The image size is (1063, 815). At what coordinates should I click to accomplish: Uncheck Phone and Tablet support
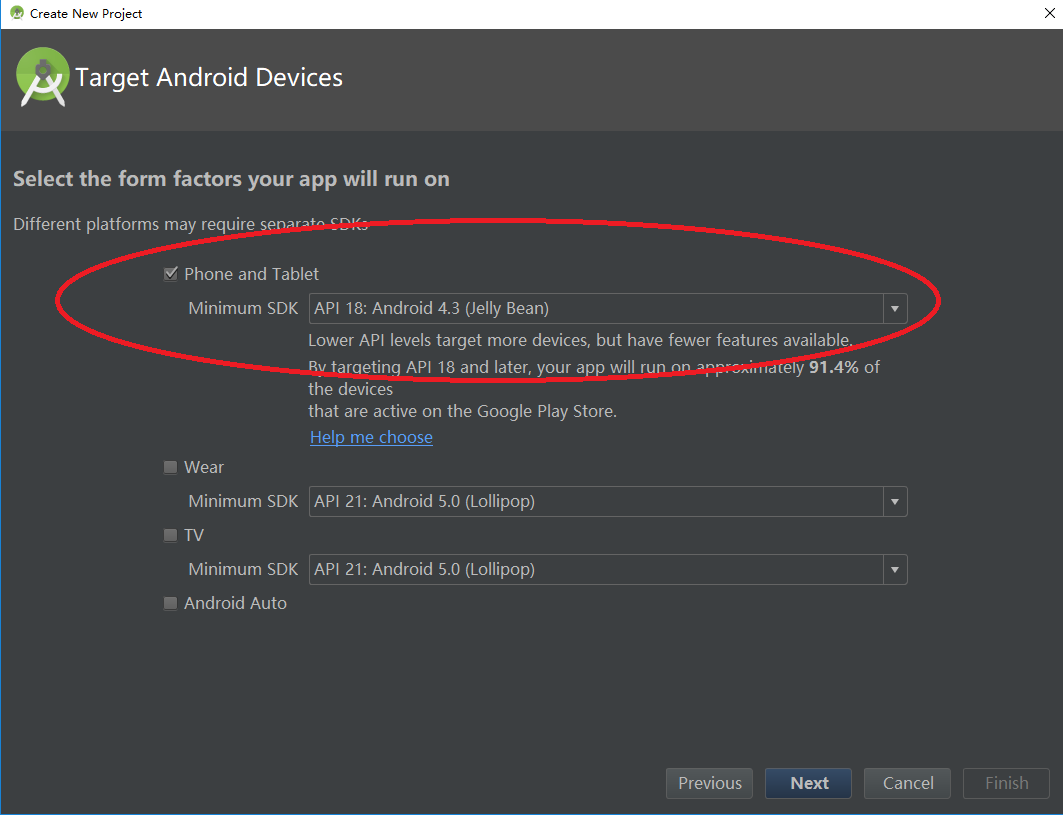click(x=170, y=273)
